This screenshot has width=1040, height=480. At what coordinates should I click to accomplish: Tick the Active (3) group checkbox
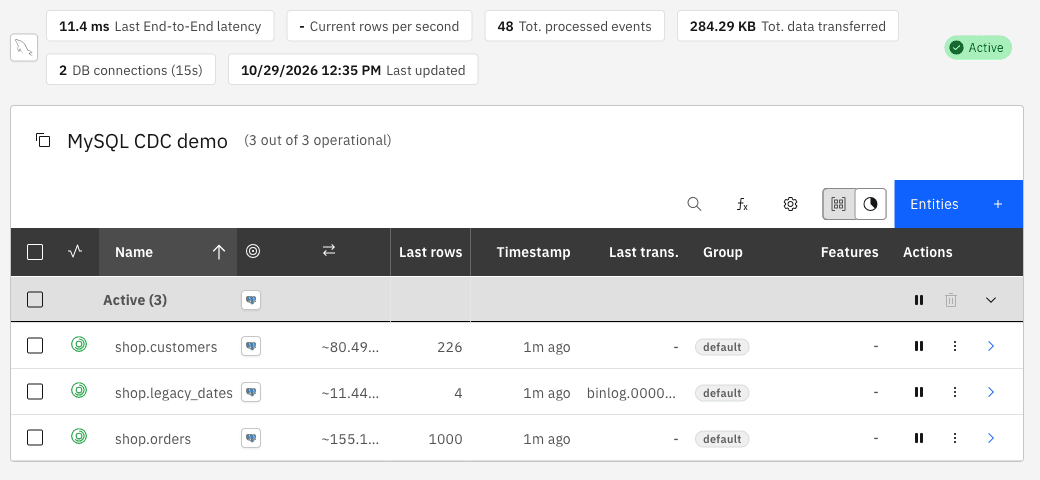[x=35, y=300]
